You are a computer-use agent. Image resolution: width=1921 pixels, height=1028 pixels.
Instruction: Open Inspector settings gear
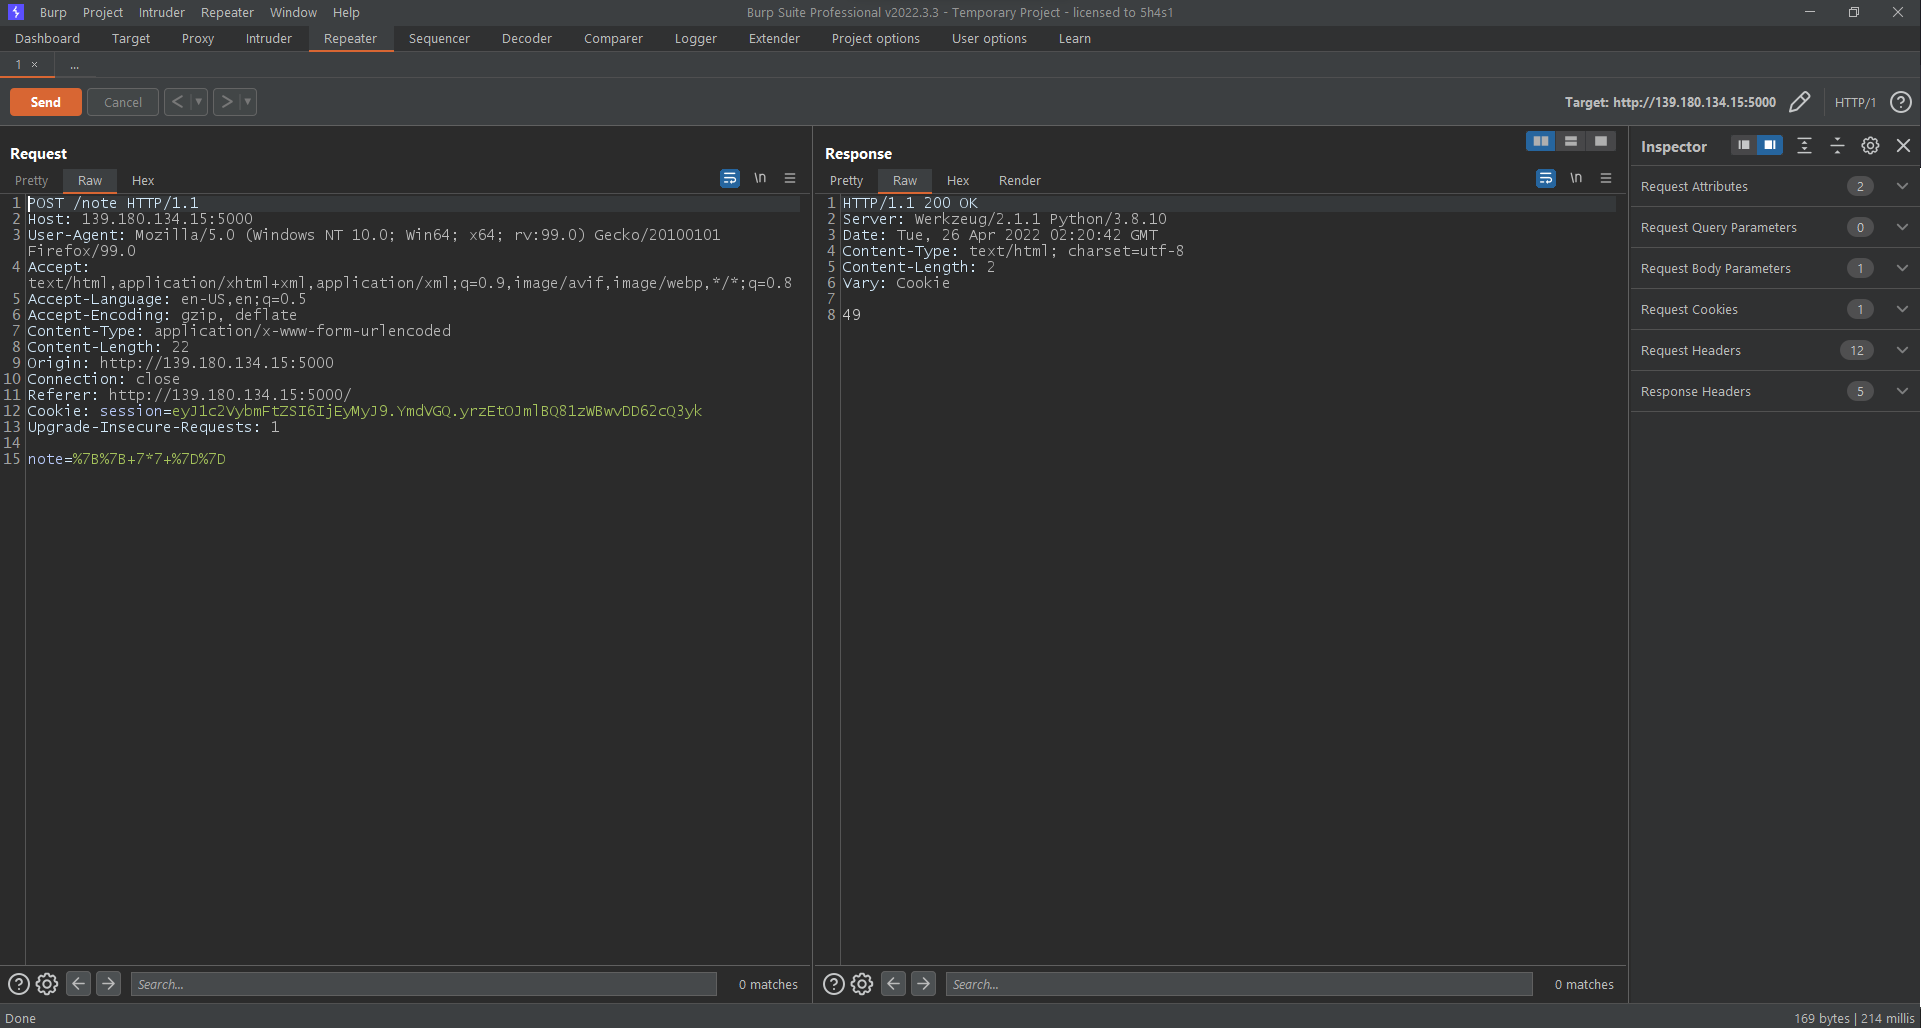click(1870, 146)
